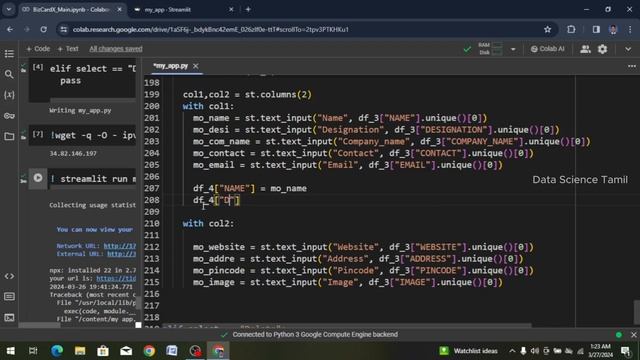Add a new Code cell
640x360 pixels.
click(38, 49)
